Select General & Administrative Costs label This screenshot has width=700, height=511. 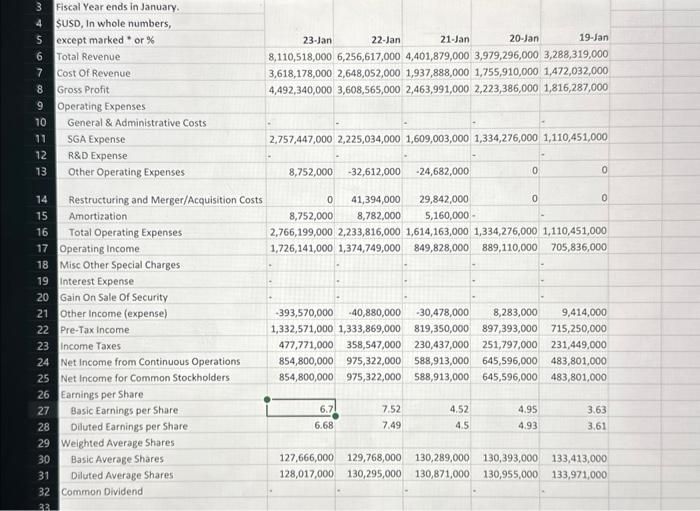[137, 123]
